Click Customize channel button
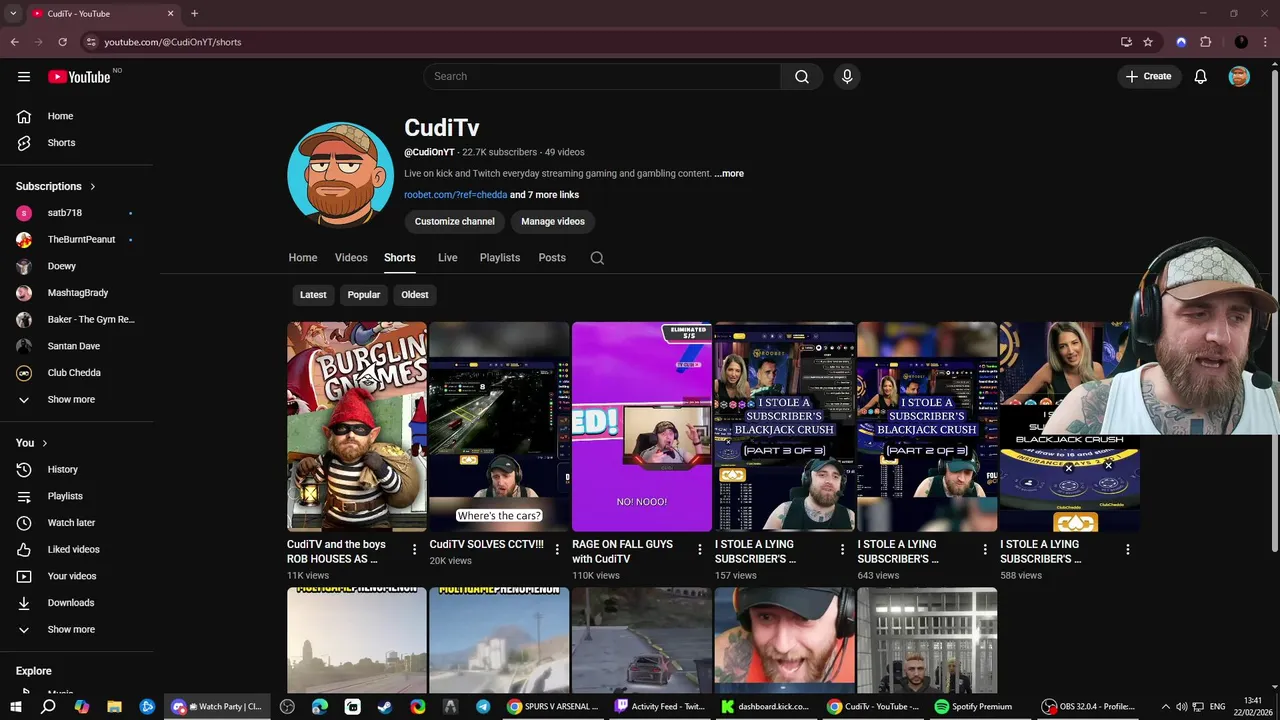The image size is (1280, 720). pyautogui.click(x=455, y=221)
